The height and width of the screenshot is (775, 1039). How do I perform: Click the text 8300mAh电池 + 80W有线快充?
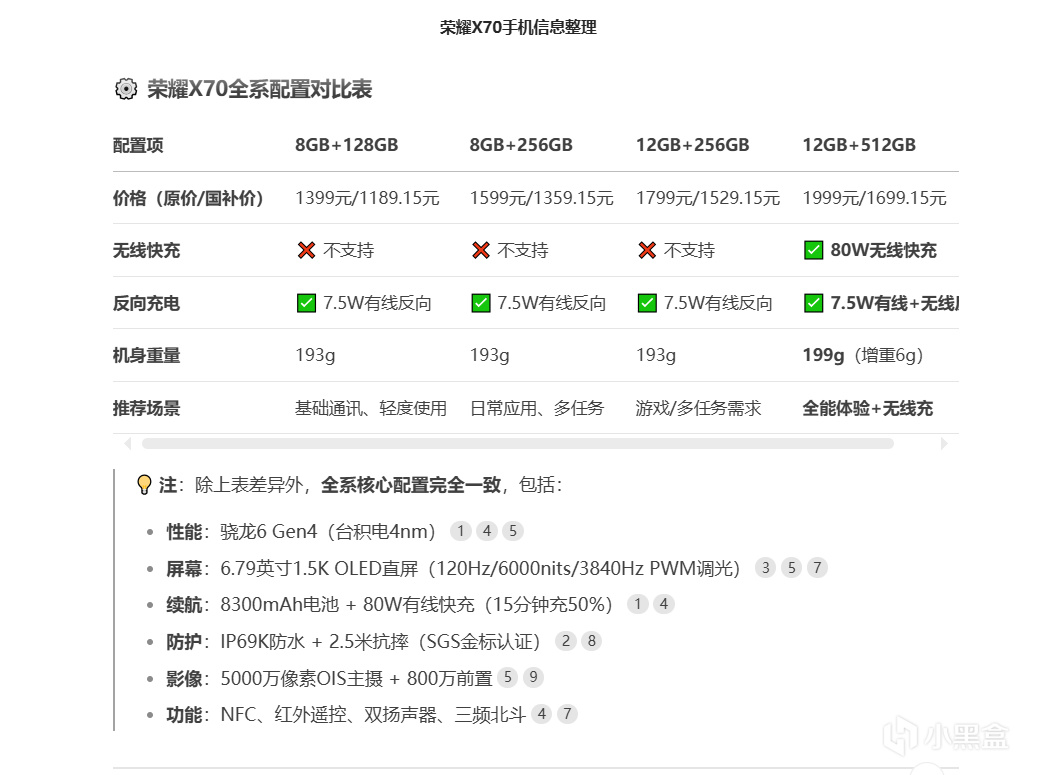pos(347,605)
